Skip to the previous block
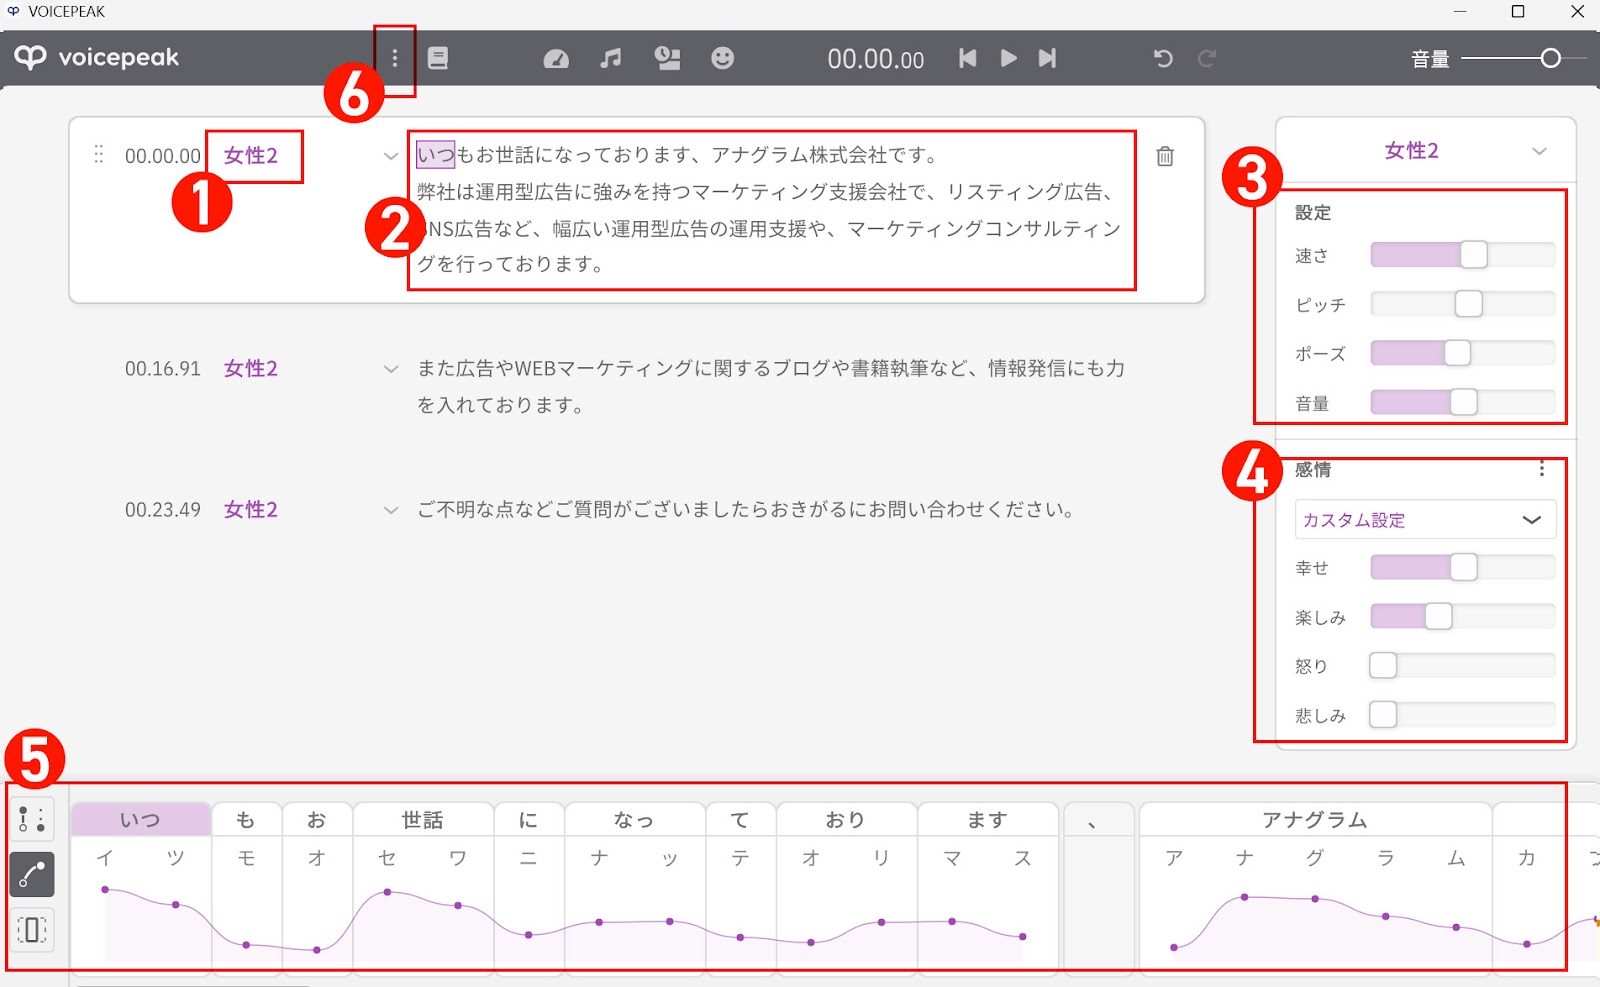 [967, 59]
